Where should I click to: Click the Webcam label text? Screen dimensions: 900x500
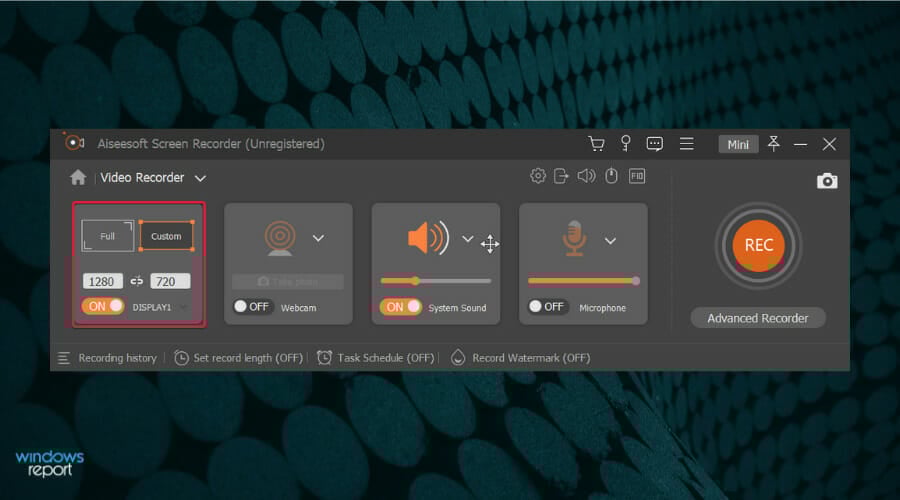(x=298, y=308)
